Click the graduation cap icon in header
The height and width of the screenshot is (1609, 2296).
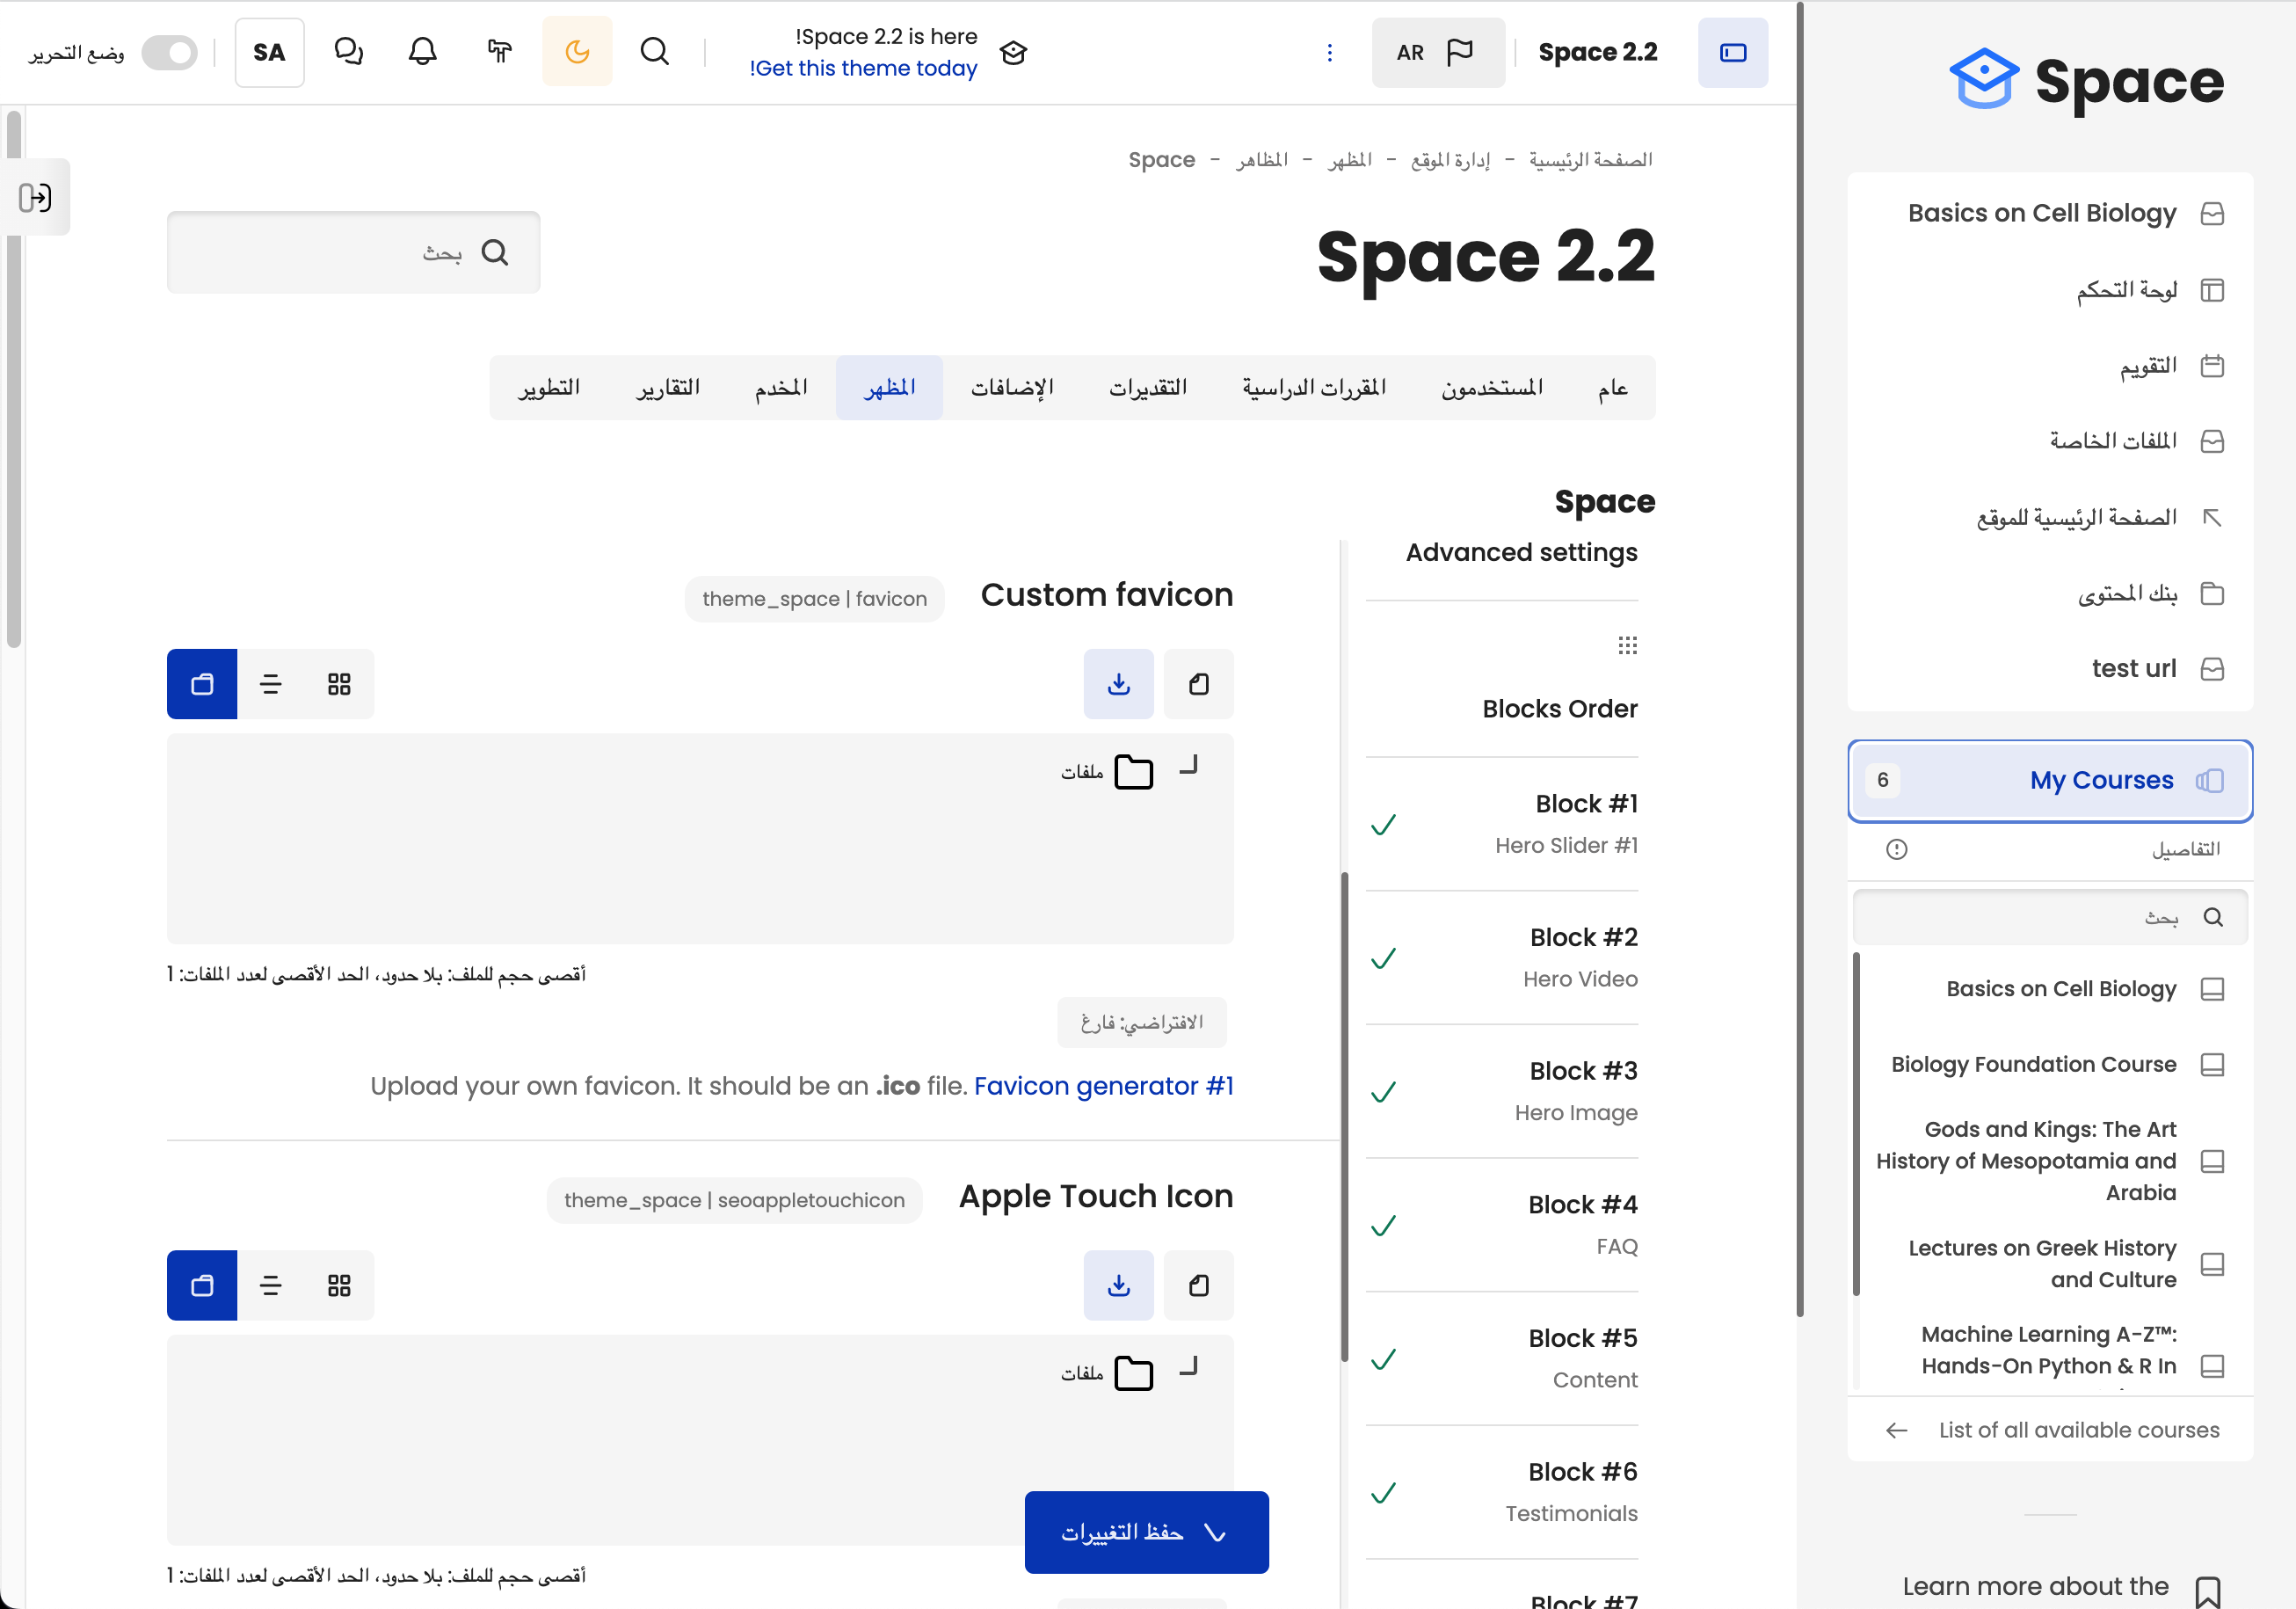click(x=1013, y=53)
